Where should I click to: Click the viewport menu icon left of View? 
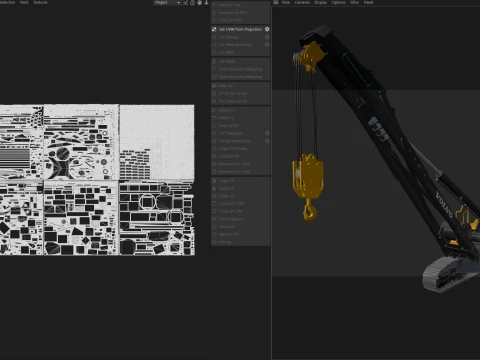pos(276,2)
